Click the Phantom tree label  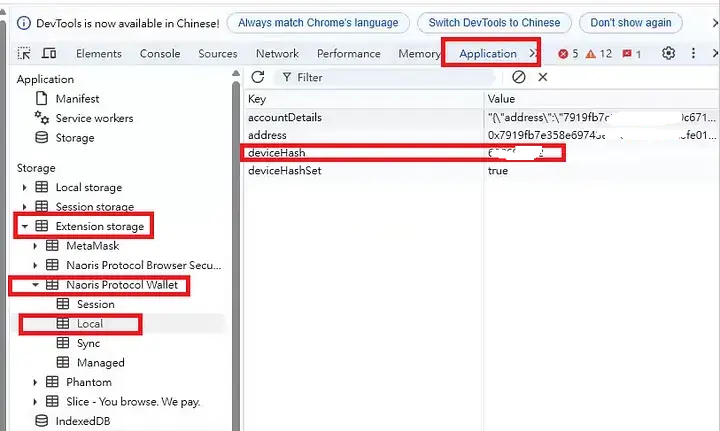(x=89, y=382)
